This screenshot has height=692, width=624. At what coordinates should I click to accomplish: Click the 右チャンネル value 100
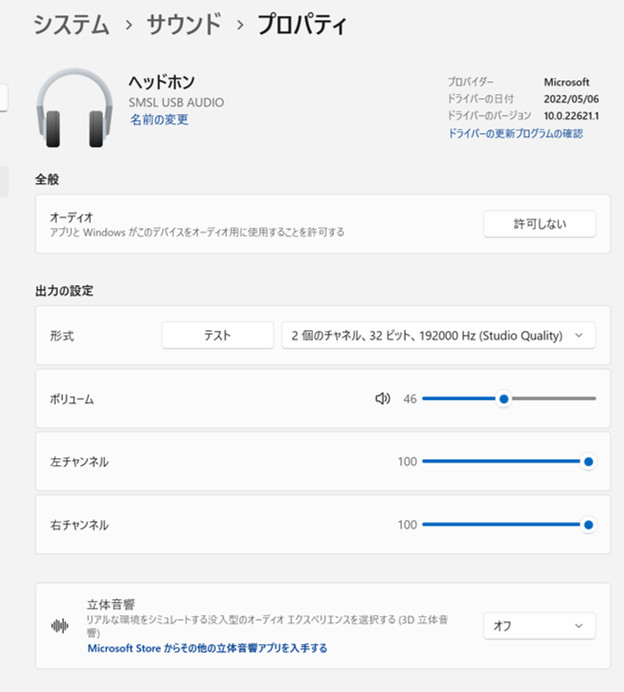[x=407, y=525]
